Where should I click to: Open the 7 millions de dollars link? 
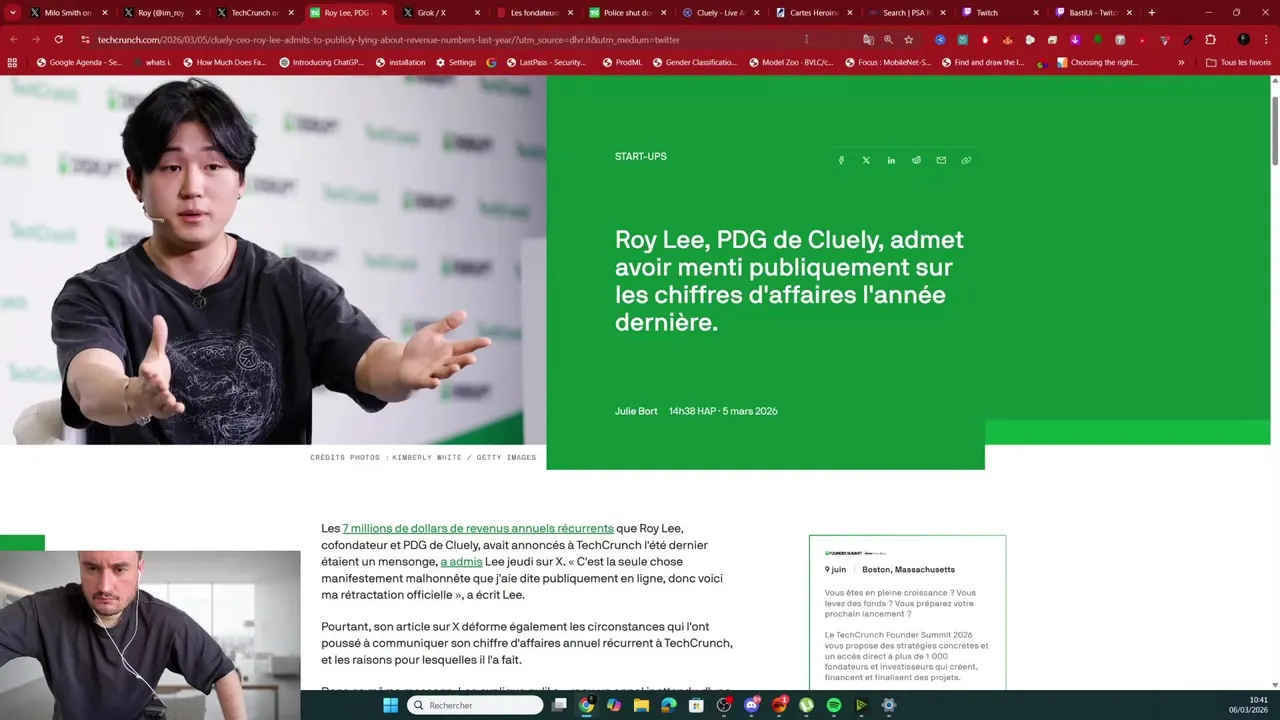click(x=478, y=528)
